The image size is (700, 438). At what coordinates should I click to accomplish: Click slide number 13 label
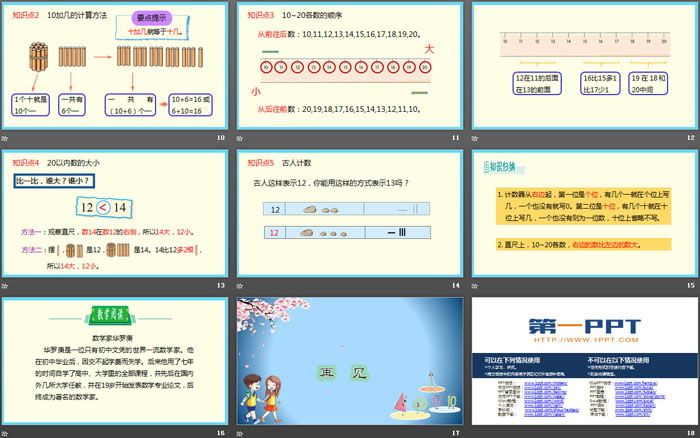[x=221, y=285]
